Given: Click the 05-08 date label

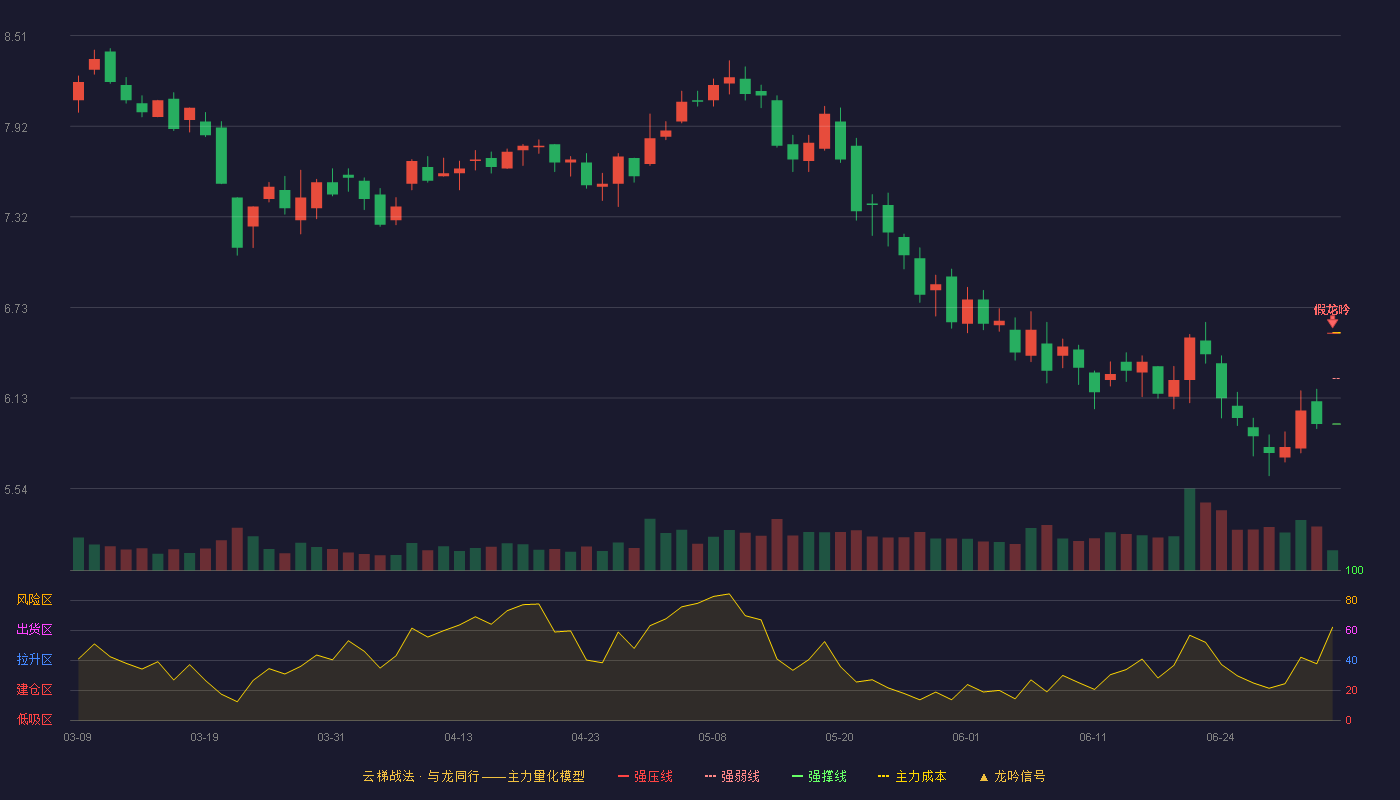Looking at the screenshot, I should tap(712, 737).
